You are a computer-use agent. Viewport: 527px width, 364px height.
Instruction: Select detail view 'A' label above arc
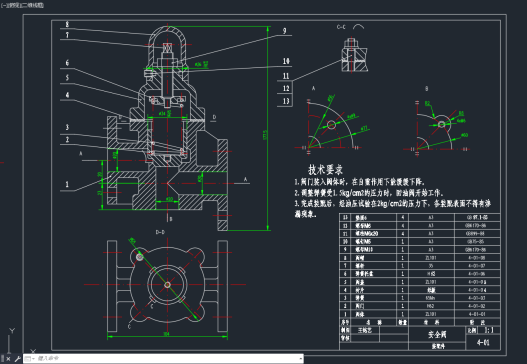pyautogui.click(x=313, y=88)
